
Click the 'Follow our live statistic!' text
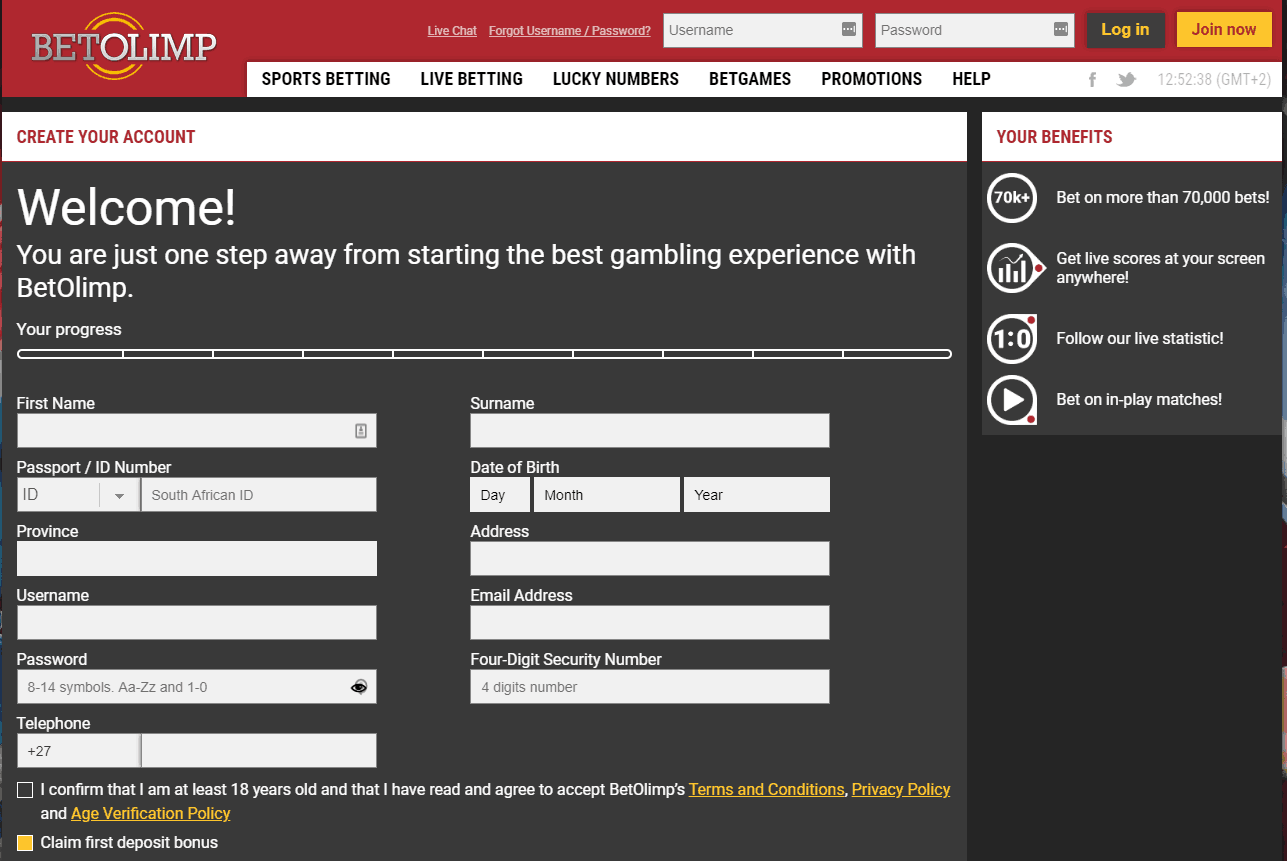click(1139, 339)
